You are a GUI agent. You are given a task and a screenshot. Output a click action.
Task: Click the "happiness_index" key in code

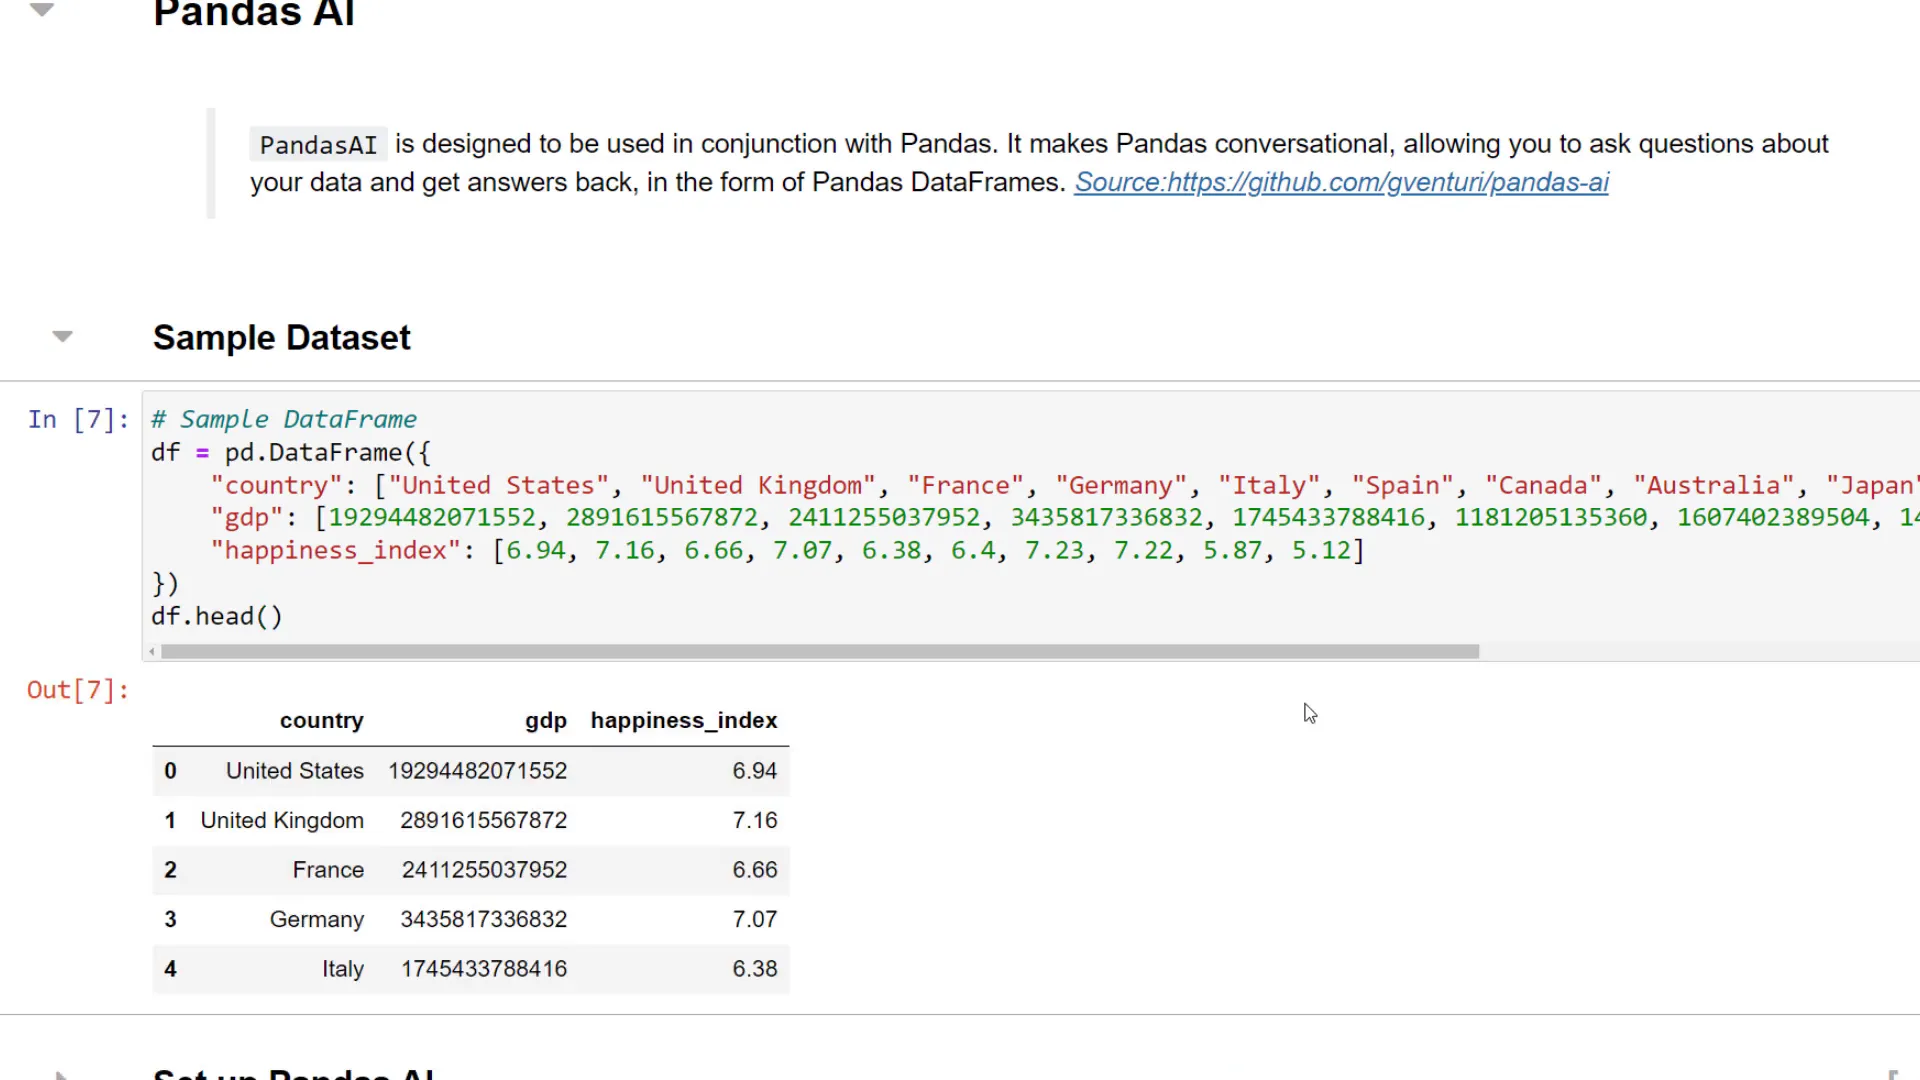[336, 551]
